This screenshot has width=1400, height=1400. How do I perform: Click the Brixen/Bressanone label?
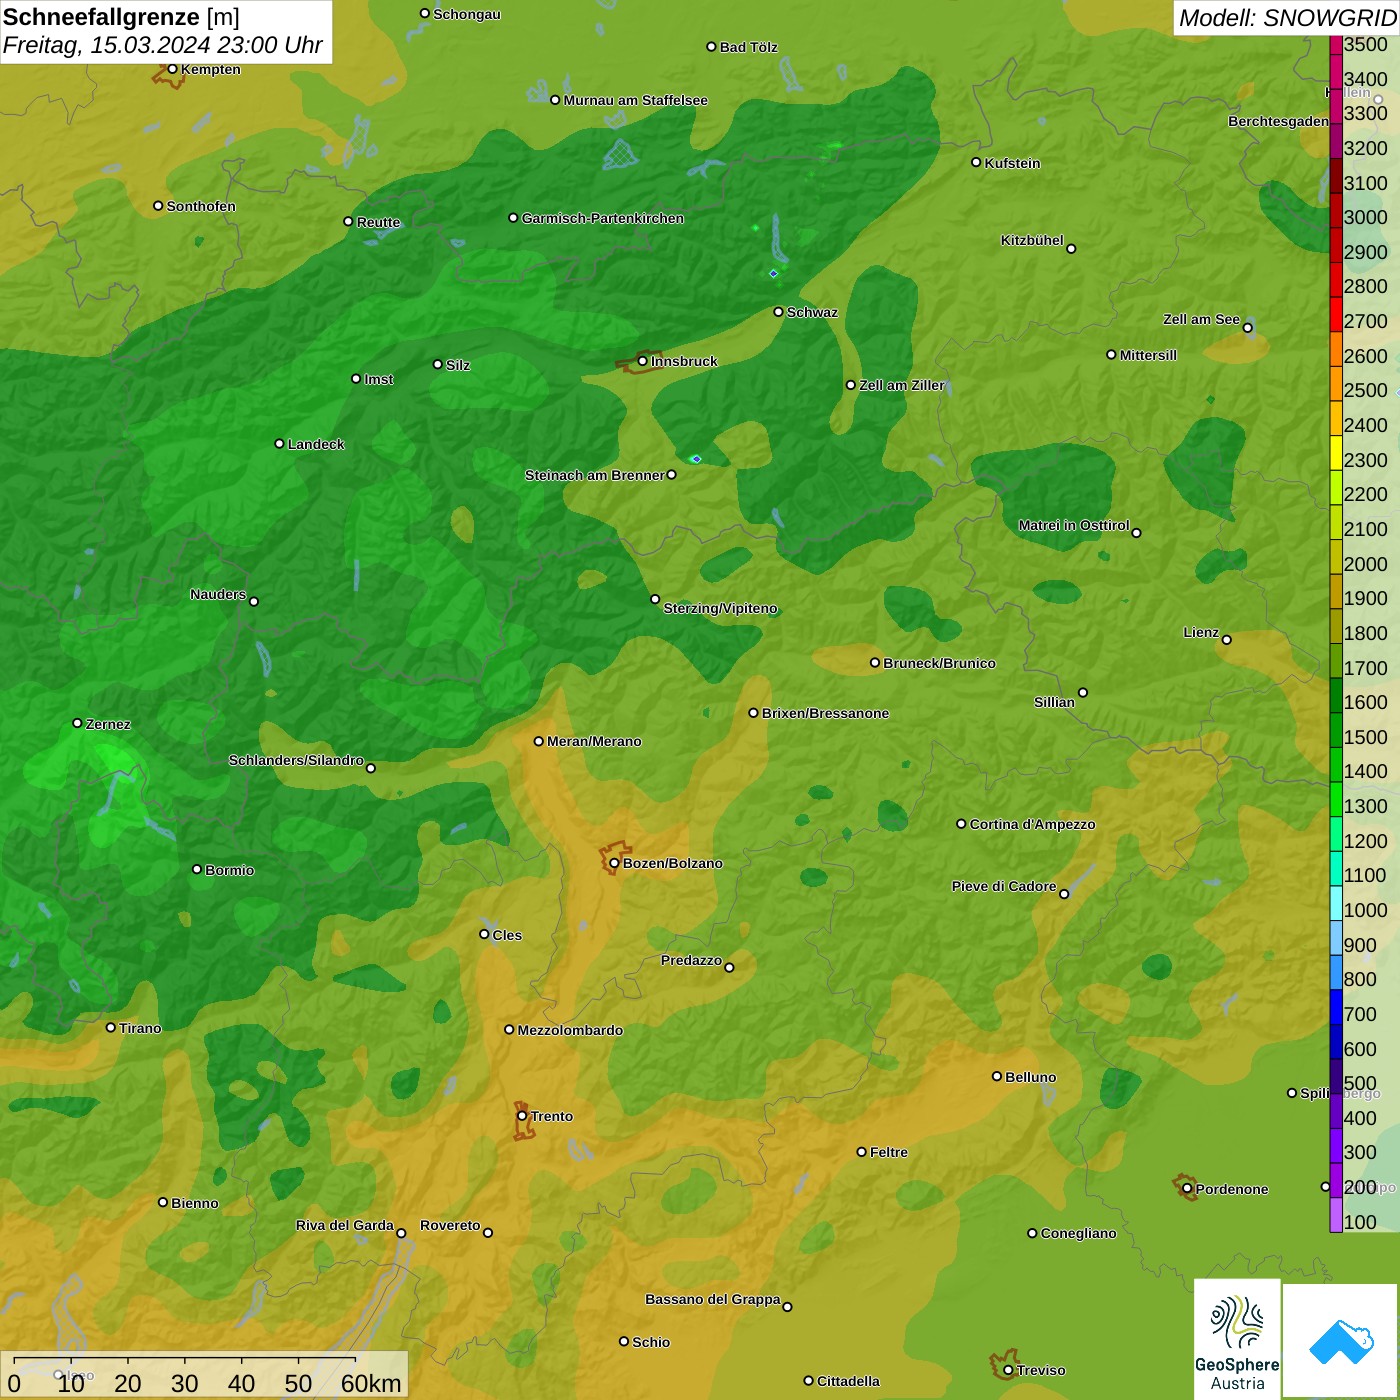(x=825, y=713)
